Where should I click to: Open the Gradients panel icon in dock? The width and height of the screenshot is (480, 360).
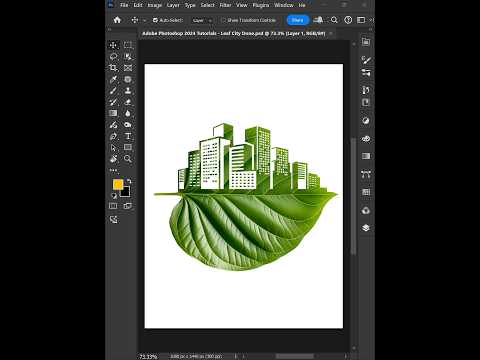point(366,156)
